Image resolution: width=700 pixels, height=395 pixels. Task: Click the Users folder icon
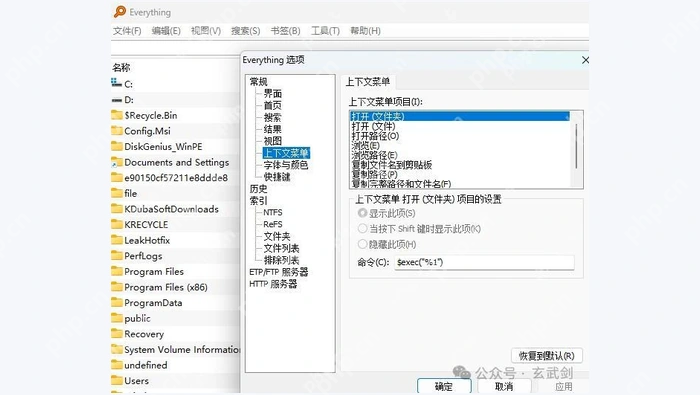117,381
